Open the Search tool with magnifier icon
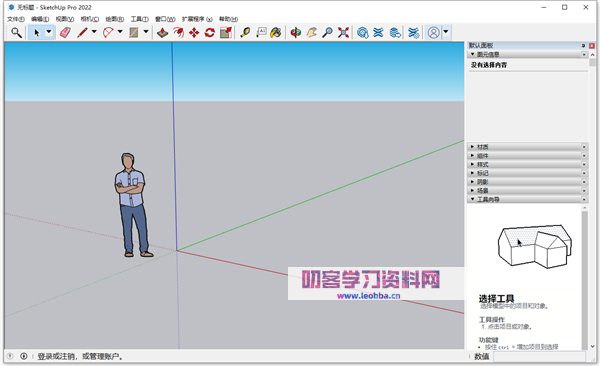This screenshot has width=600, height=366. [x=16, y=33]
